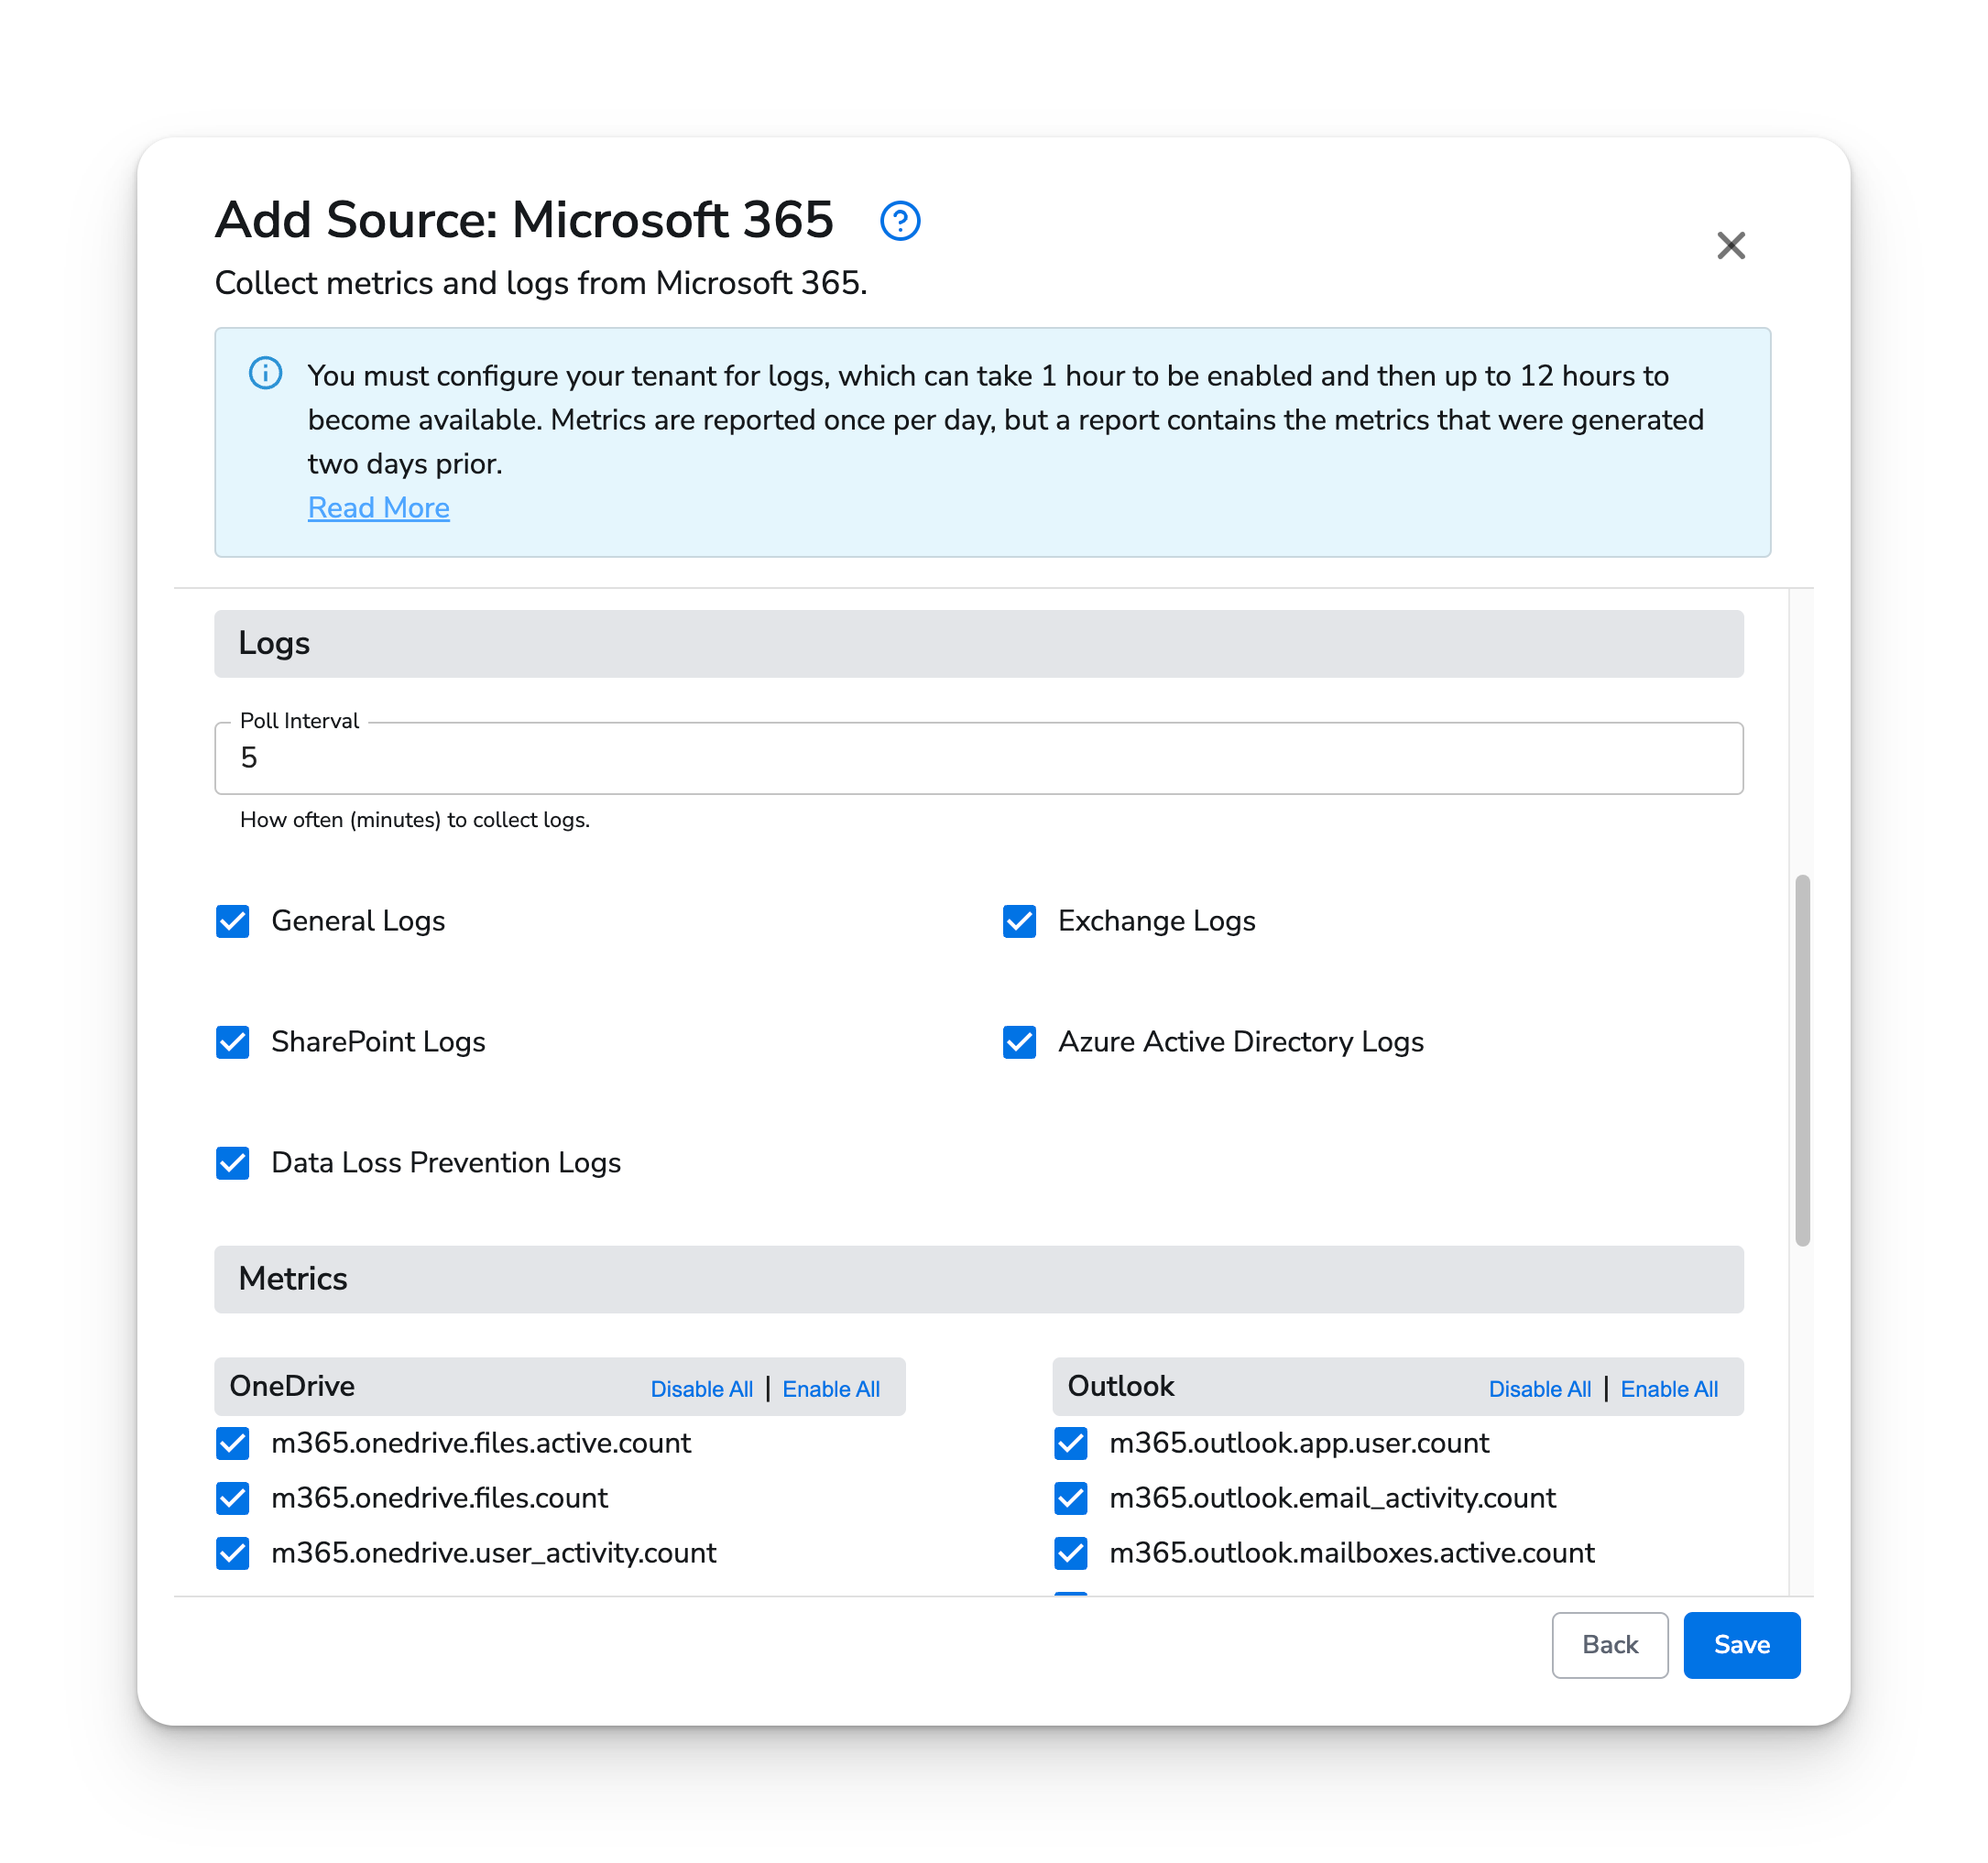Image resolution: width=1988 pixels, height=1863 pixels.
Task: Uncheck General Logs
Action: (x=232, y=921)
